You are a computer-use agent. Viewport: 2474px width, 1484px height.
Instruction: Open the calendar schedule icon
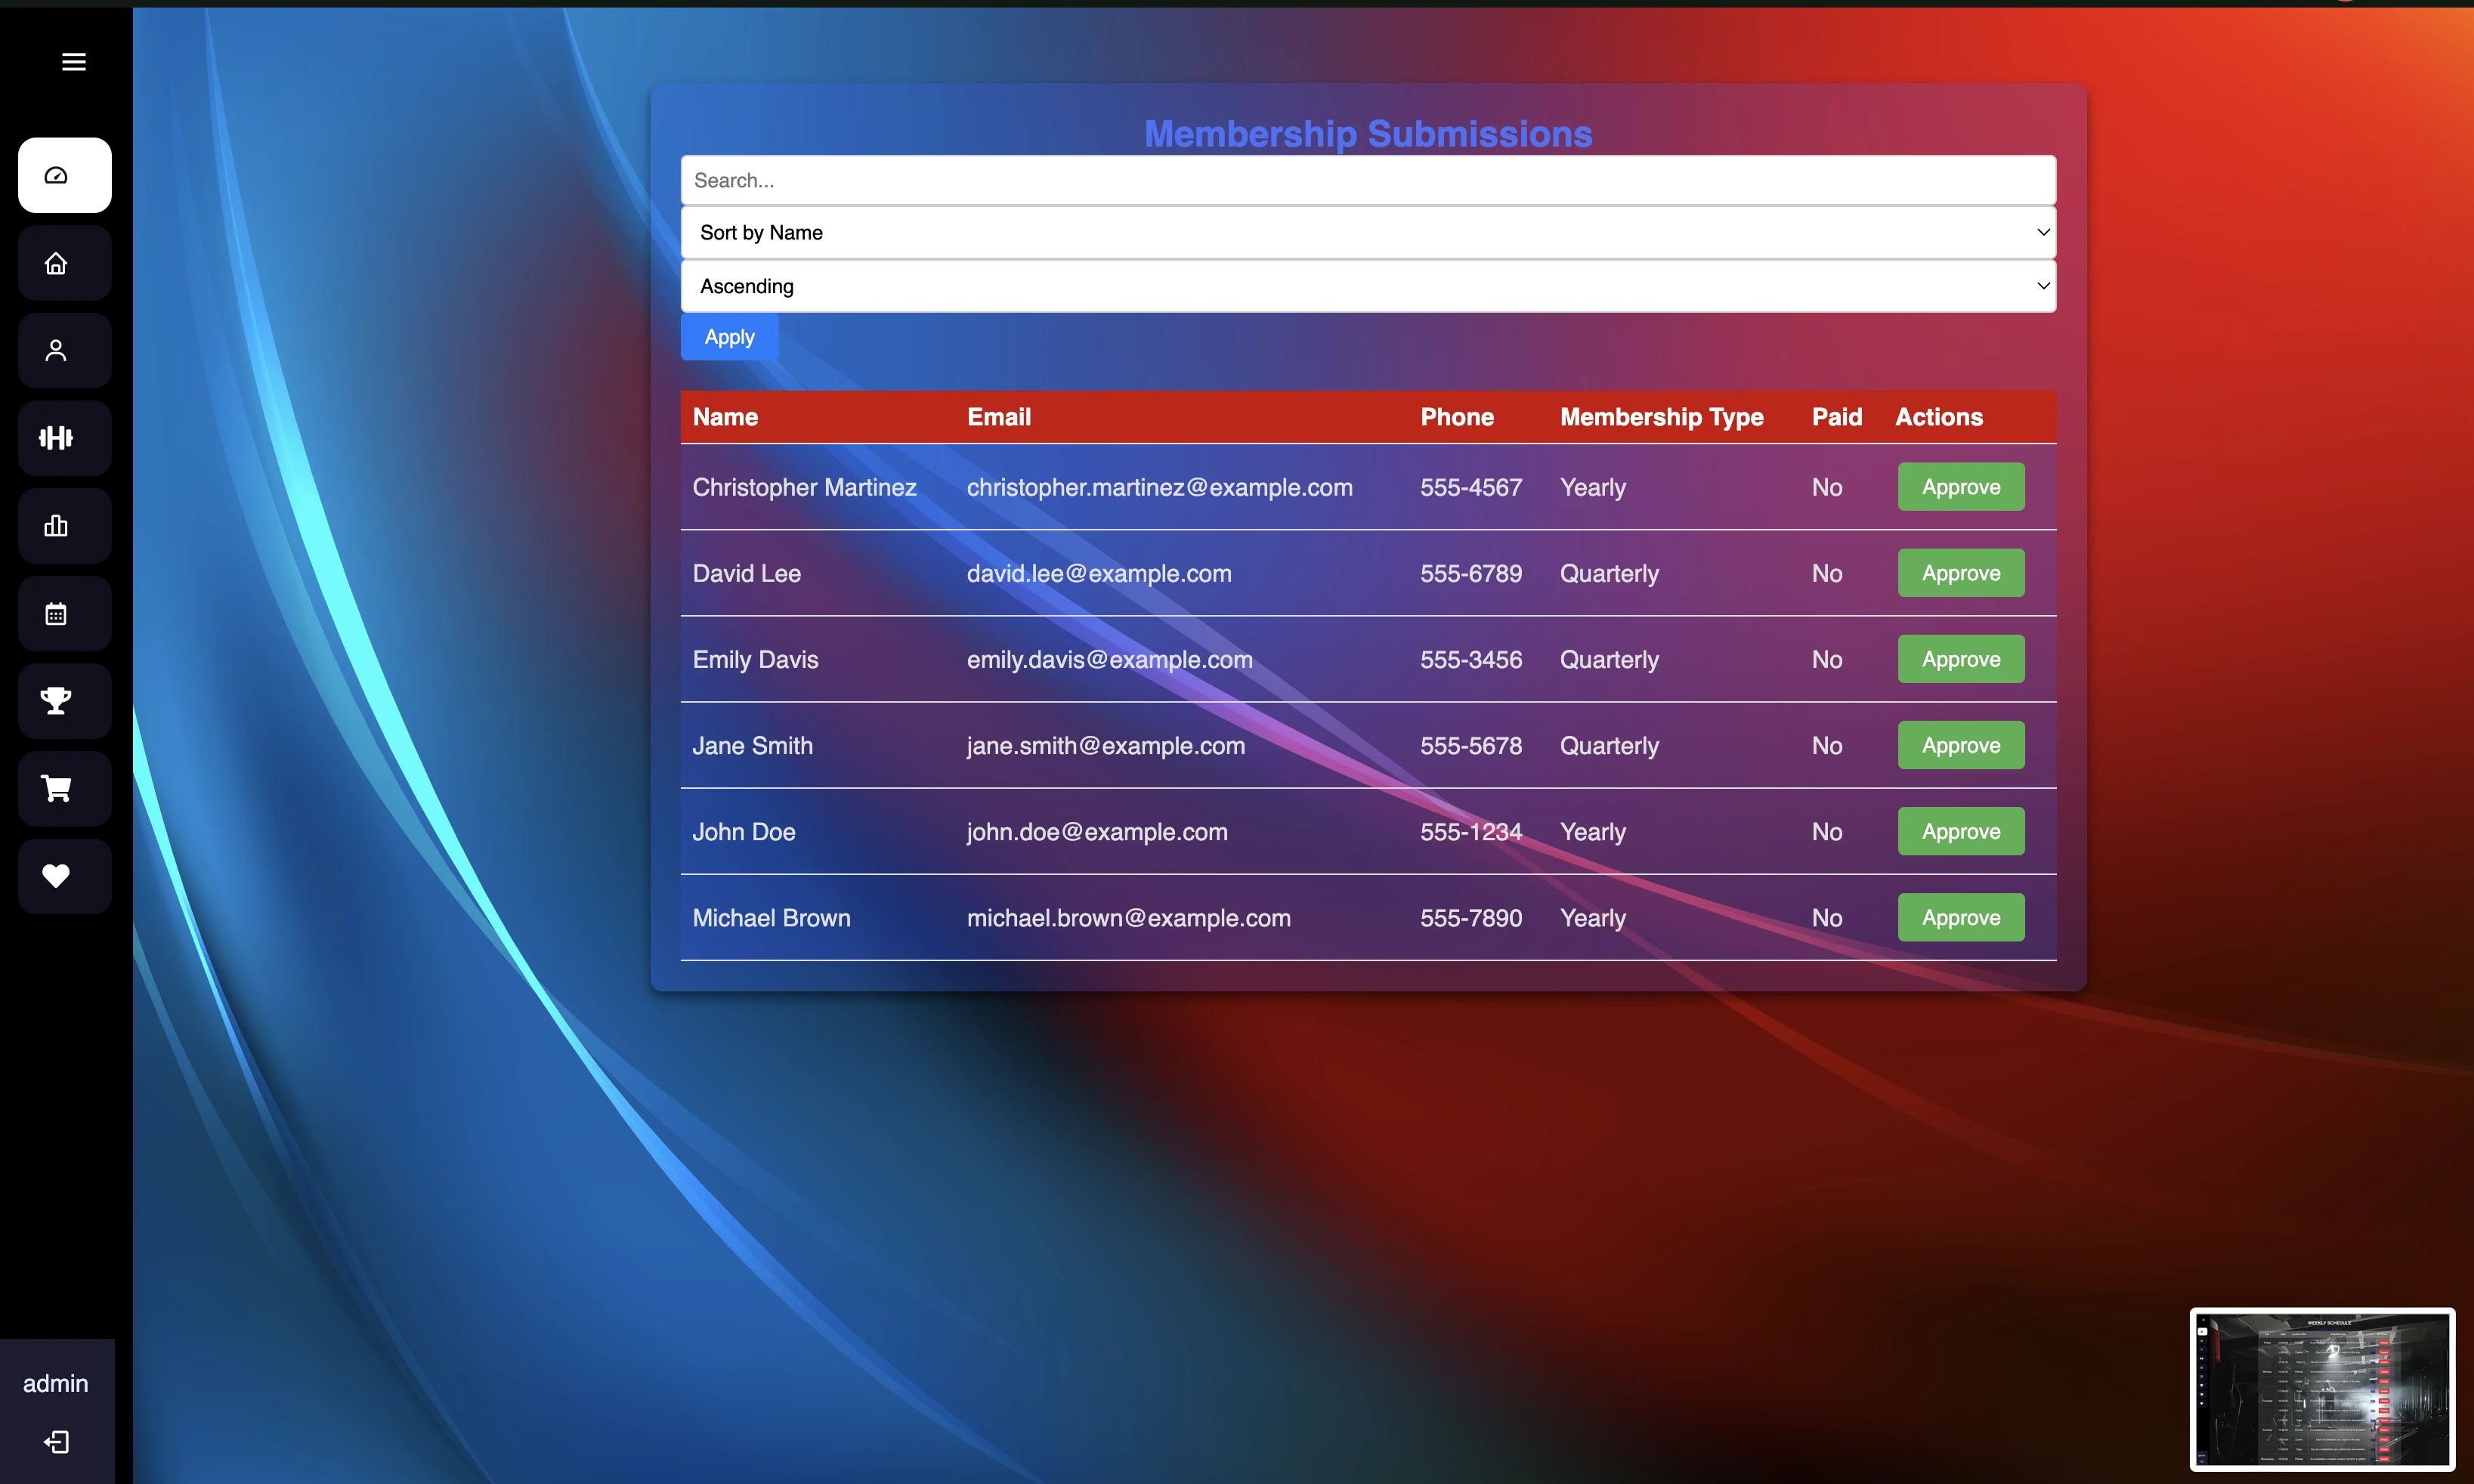click(65, 613)
